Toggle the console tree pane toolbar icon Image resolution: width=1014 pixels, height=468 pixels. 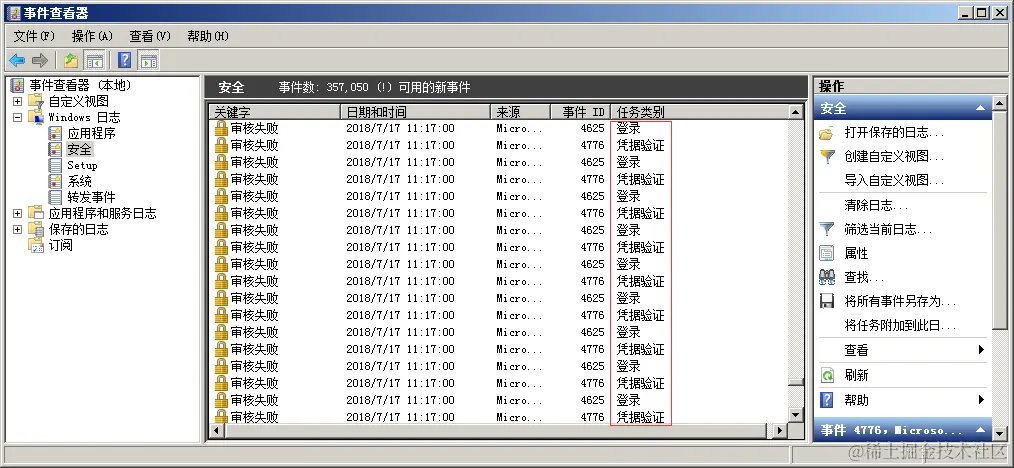click(x=95, y=61)
